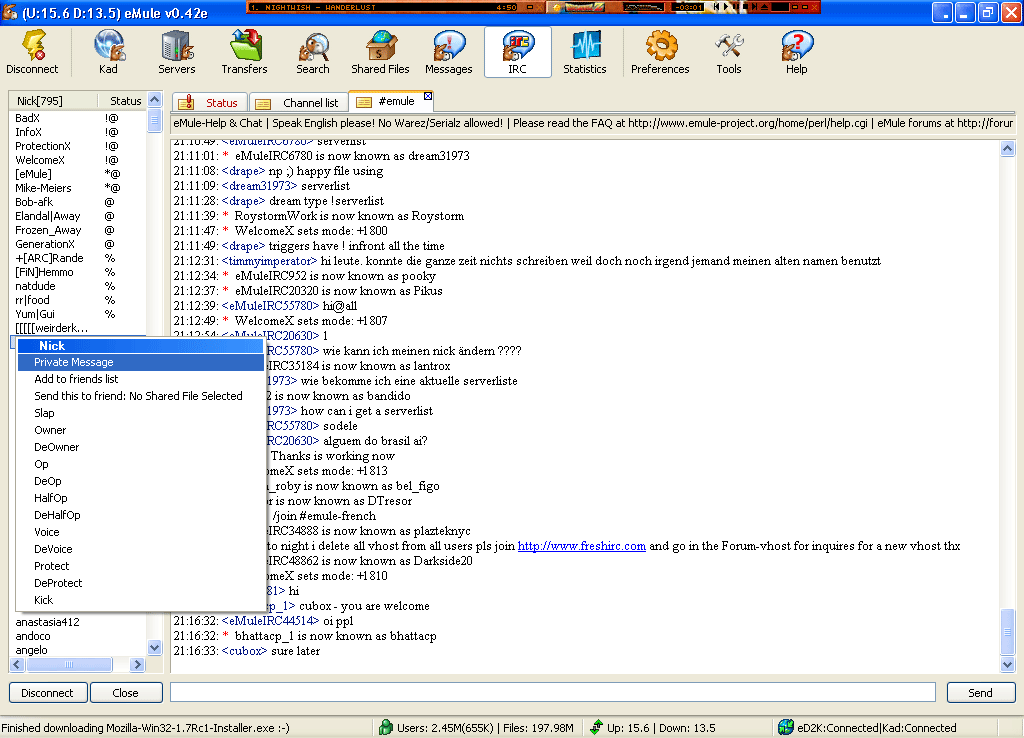Sort by the Nick[795] column header

(x=53, y=101)
